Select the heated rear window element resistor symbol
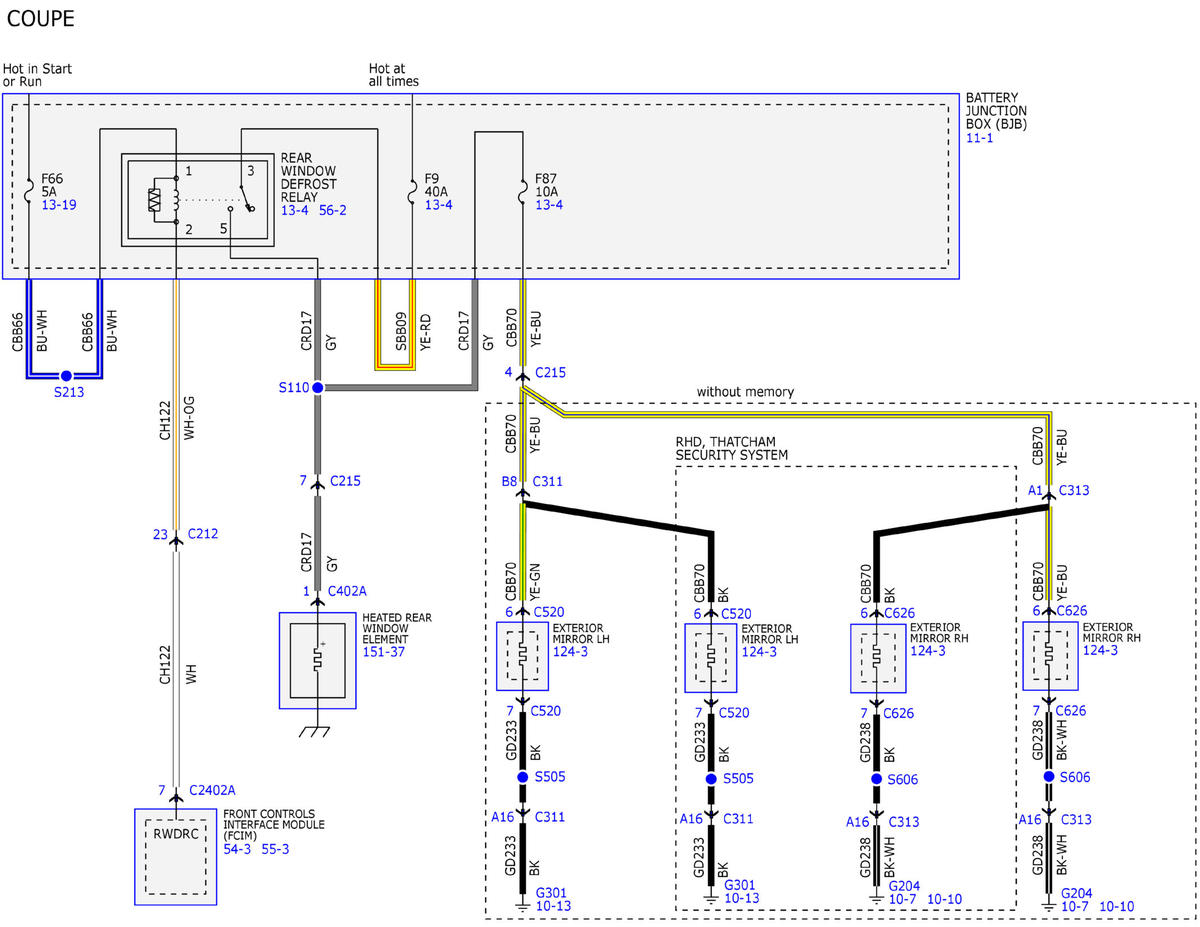This screenshot has height=927, width=1200. (x=317, y=660)
